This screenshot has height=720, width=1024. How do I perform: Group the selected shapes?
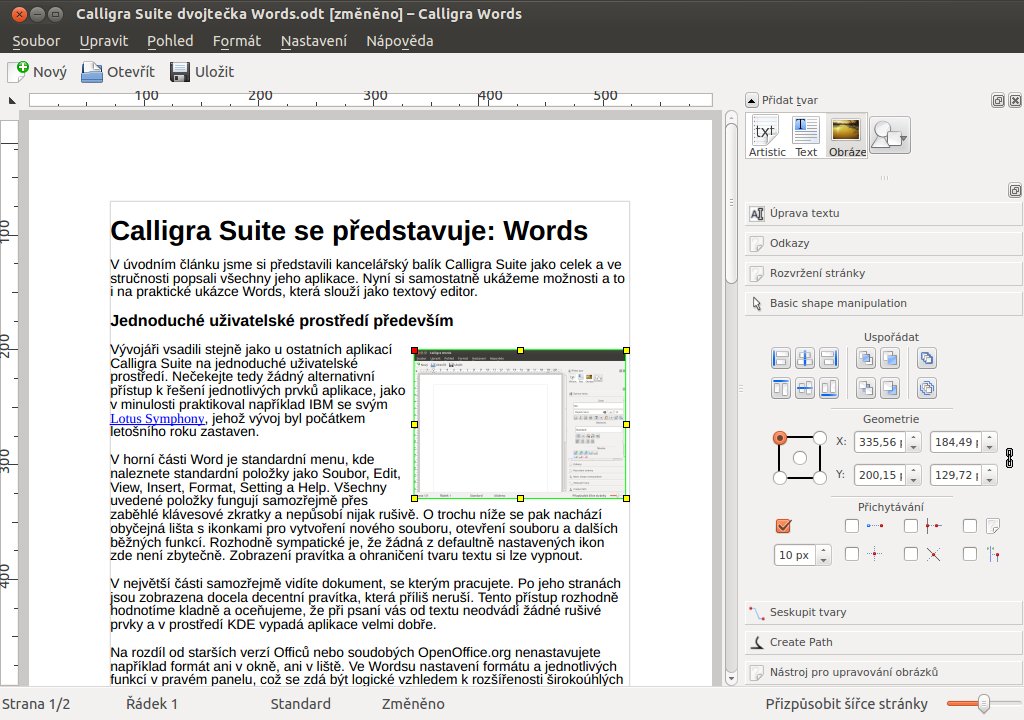[x=927, y=358]
